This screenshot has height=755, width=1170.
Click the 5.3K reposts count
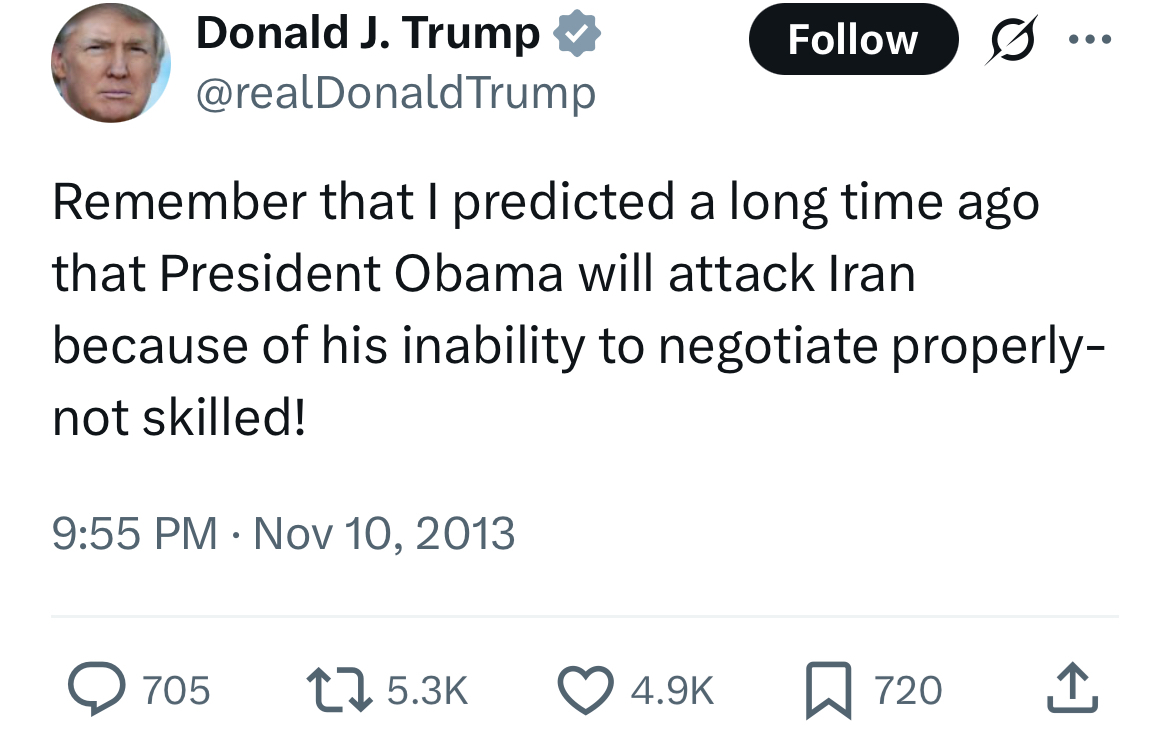pyautogui.click(x=427, y=690)
